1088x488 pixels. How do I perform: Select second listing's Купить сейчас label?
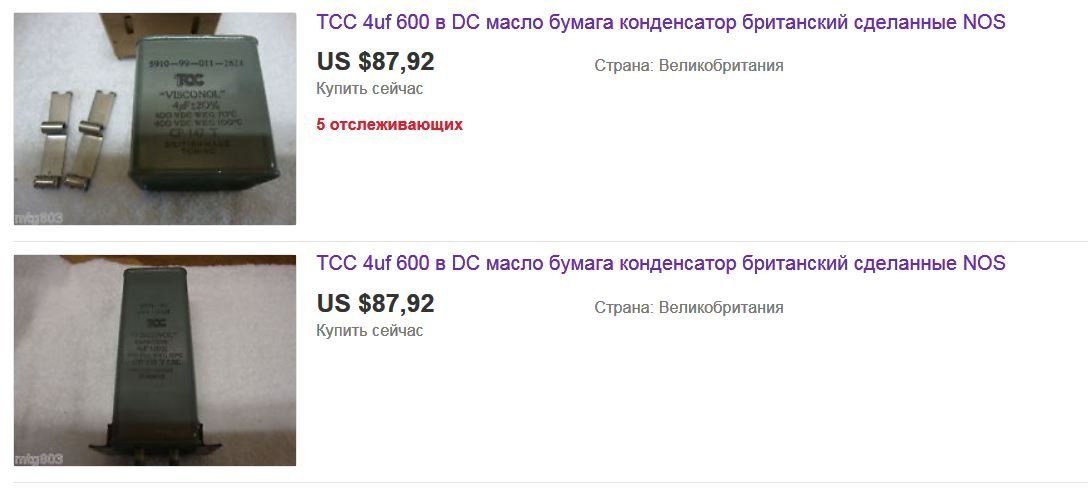coord(369,330)
